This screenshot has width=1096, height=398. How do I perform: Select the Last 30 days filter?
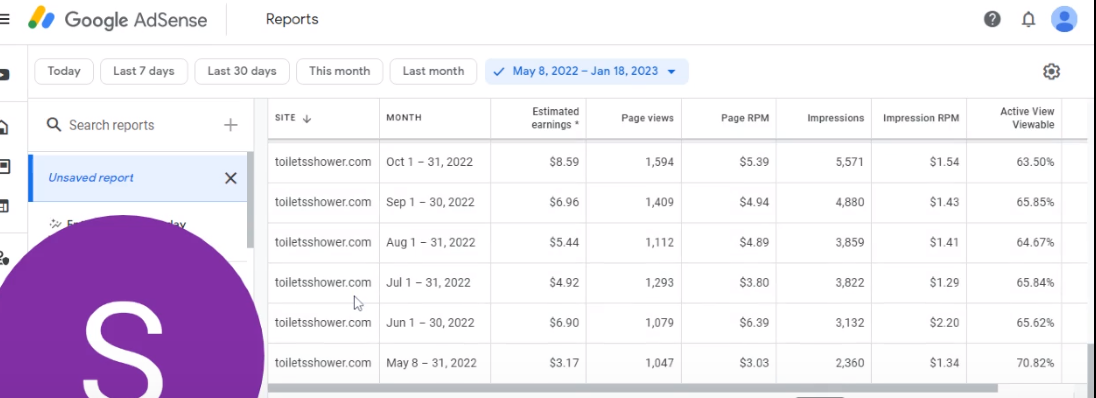242,71
